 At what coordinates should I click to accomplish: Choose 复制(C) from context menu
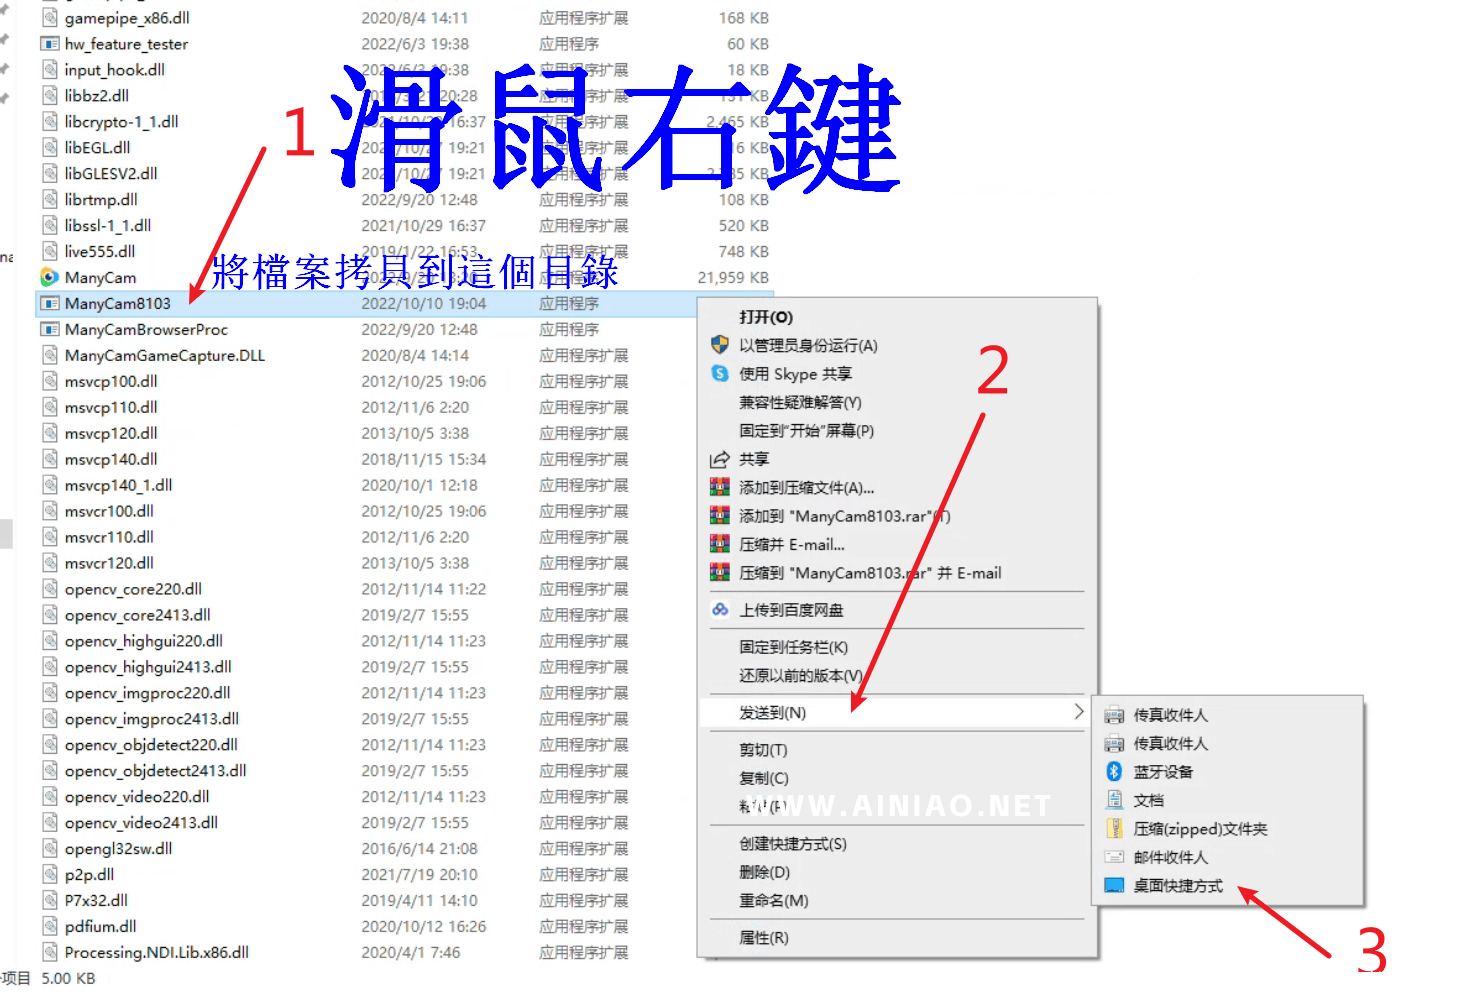click(764, 777)
